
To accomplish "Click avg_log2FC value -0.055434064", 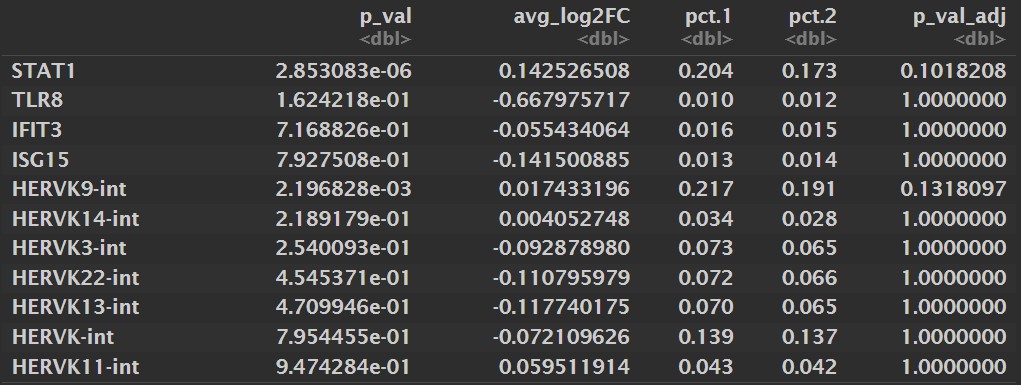I will [561, 130].
